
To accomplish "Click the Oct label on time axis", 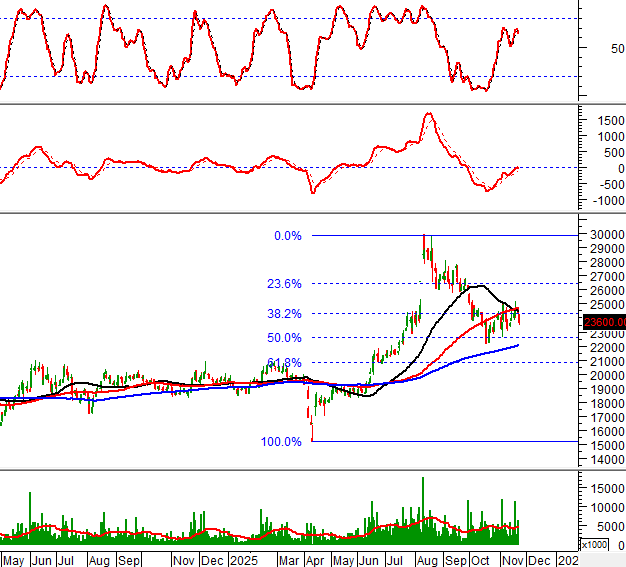I will [x=483, y=559].
